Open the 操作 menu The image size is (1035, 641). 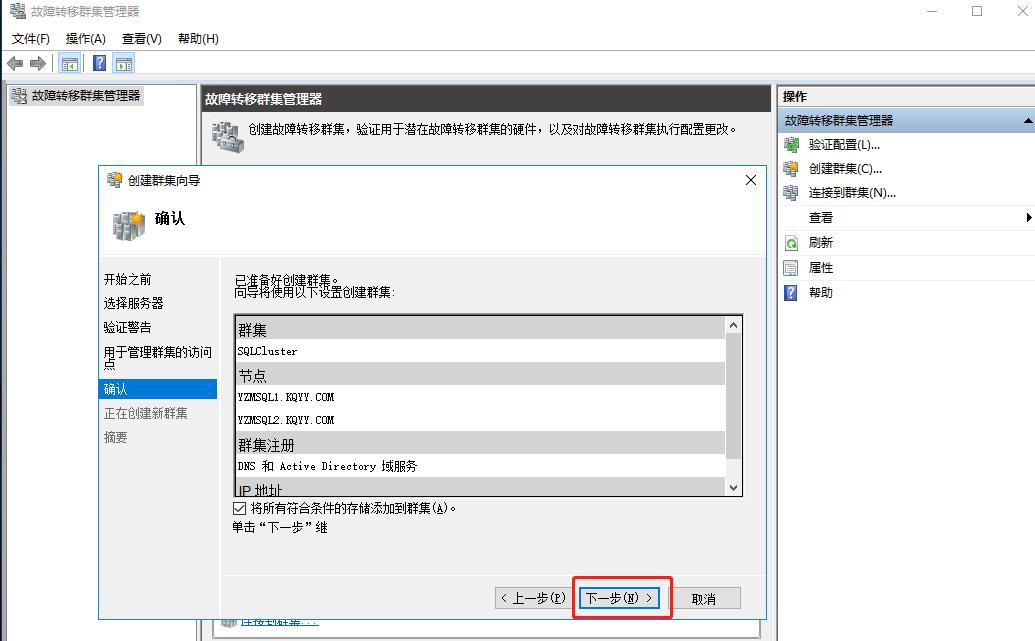86,38
